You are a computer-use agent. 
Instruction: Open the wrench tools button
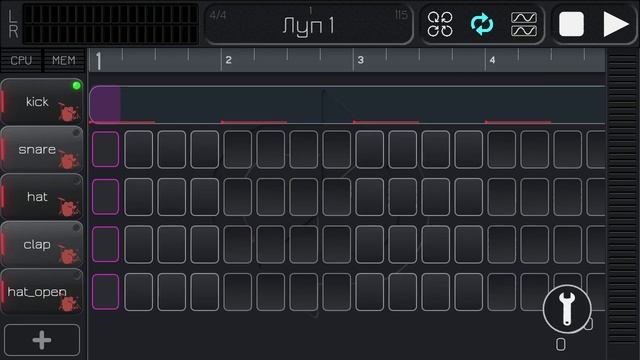[x=567, y=309]
